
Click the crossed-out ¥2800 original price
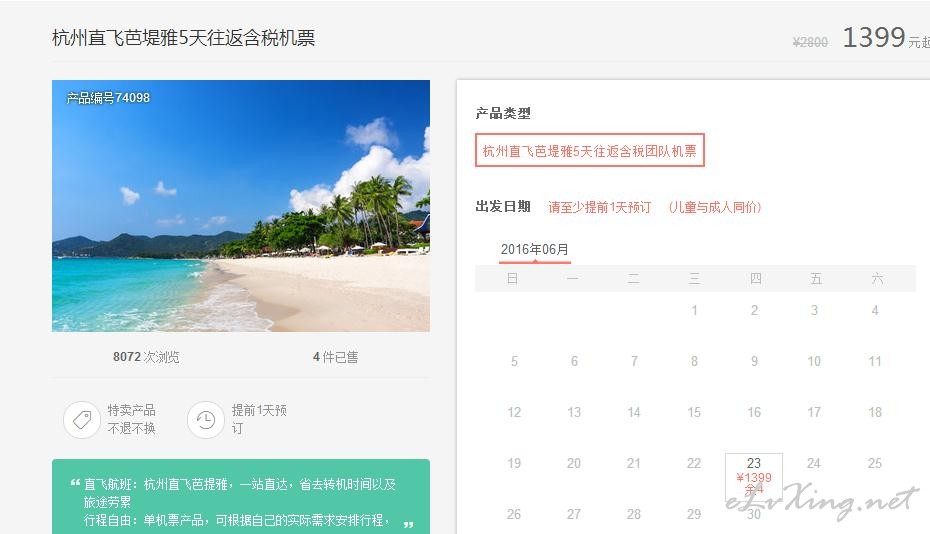pyautogui.click(x=810, y=42)
